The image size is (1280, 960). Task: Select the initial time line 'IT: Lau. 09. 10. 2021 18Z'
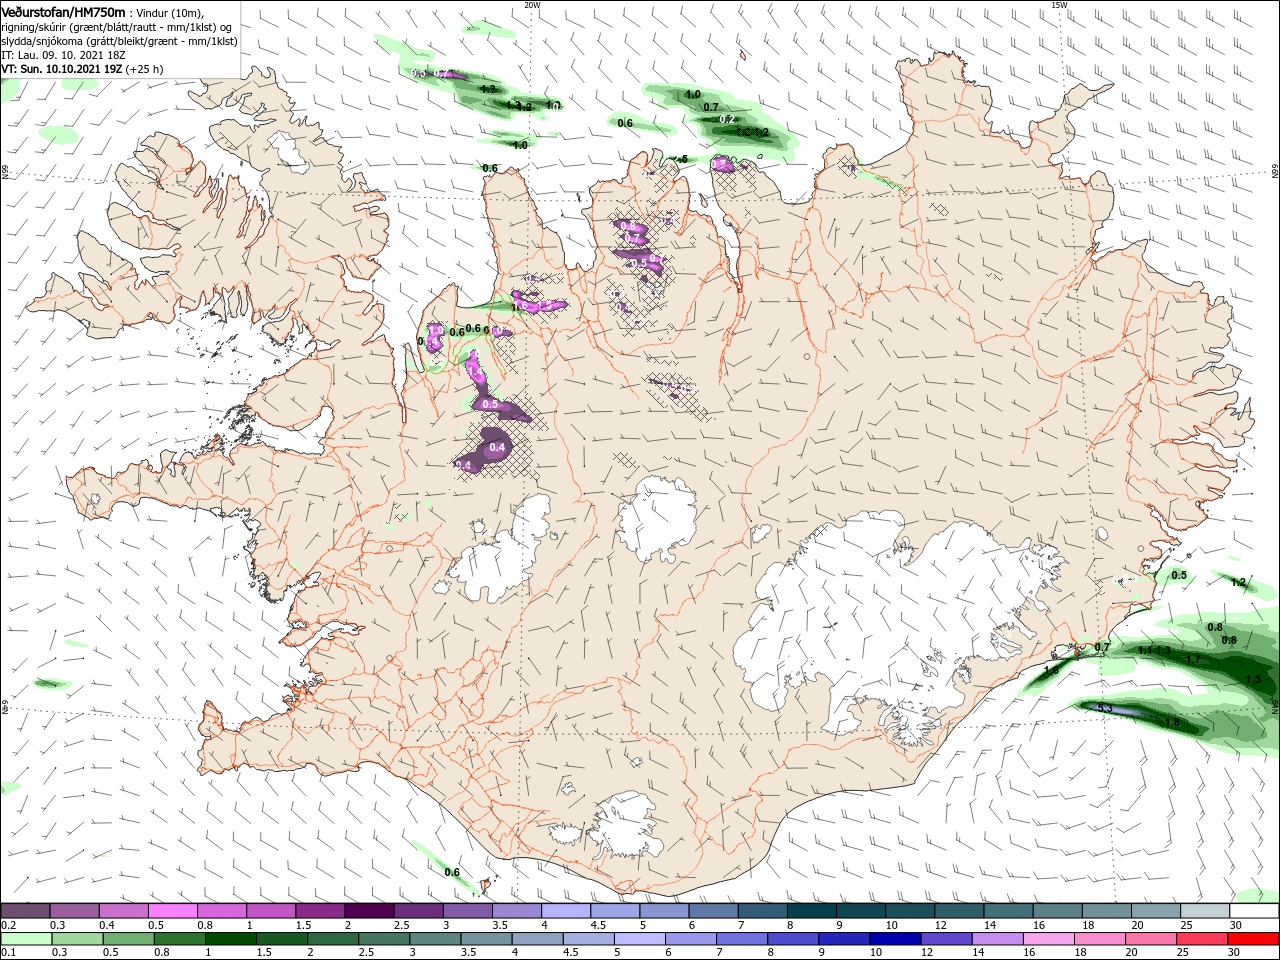pos(62,55)
